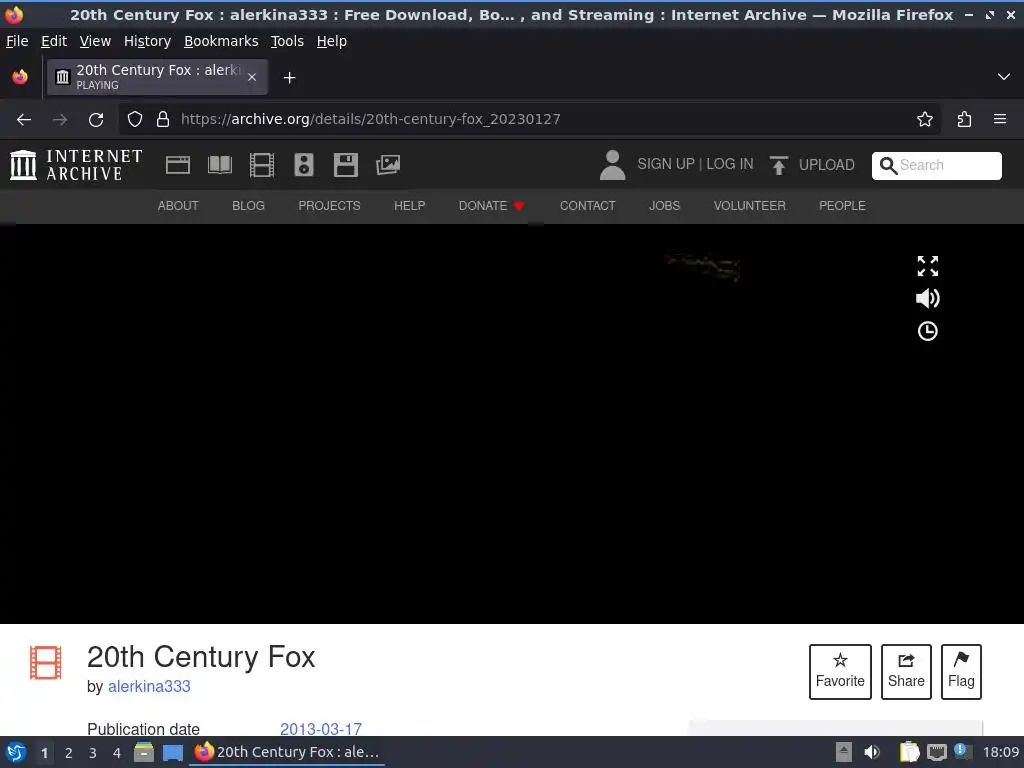Enter fullscreen on video player
This screenshot has width=1024, height=768.
(x=927, y=266)
